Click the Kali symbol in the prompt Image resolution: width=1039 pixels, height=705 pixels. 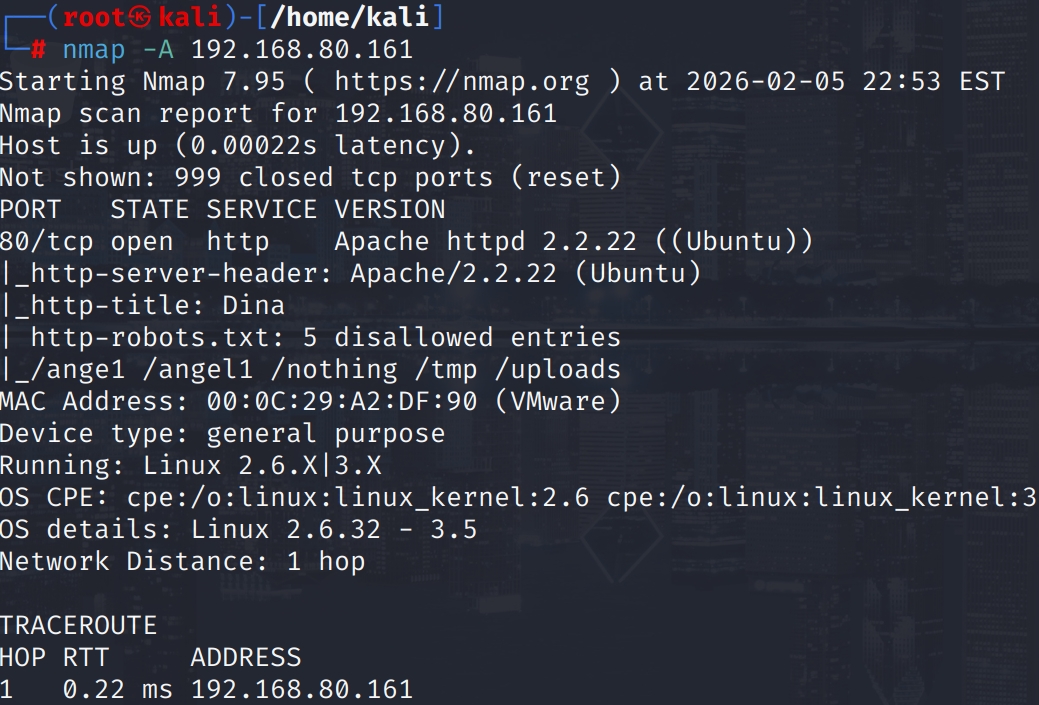click(143, 17)
